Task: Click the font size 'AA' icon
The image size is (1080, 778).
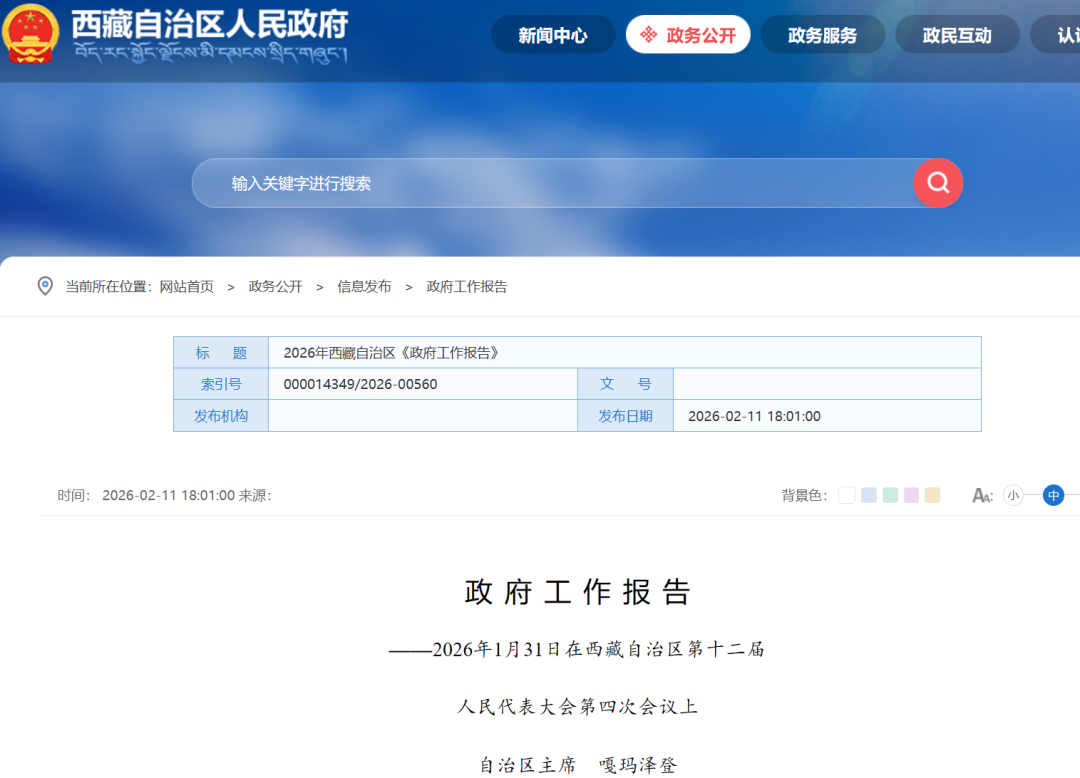Action: click(982, 495)
